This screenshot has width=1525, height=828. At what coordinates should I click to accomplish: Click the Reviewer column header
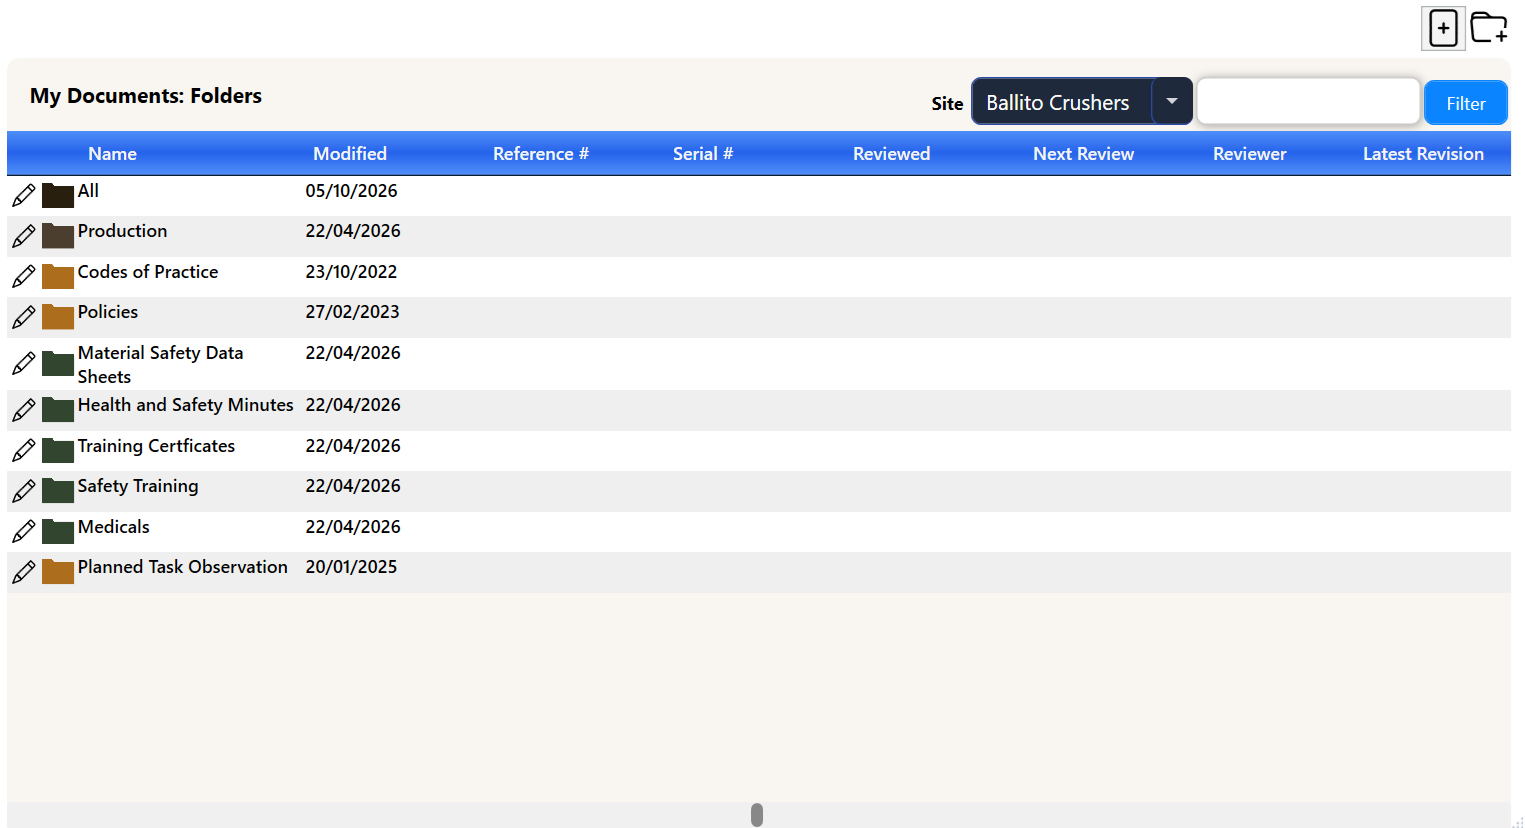click(1250, 154)
